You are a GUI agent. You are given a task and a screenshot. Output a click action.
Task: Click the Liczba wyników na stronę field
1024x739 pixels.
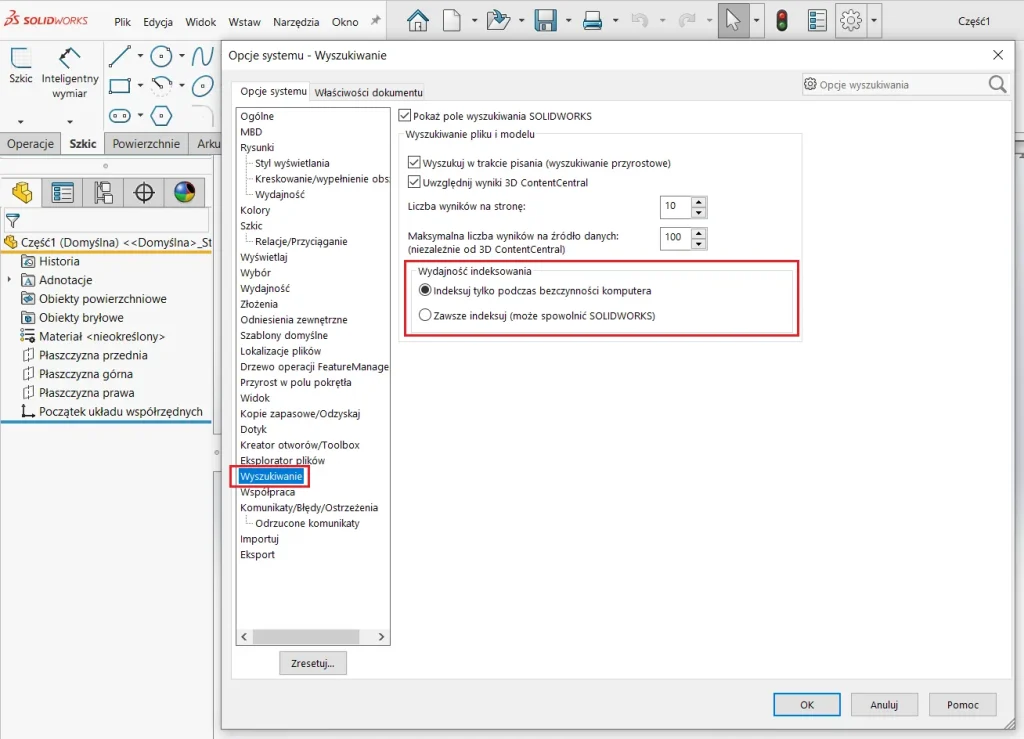coord(676,206)
